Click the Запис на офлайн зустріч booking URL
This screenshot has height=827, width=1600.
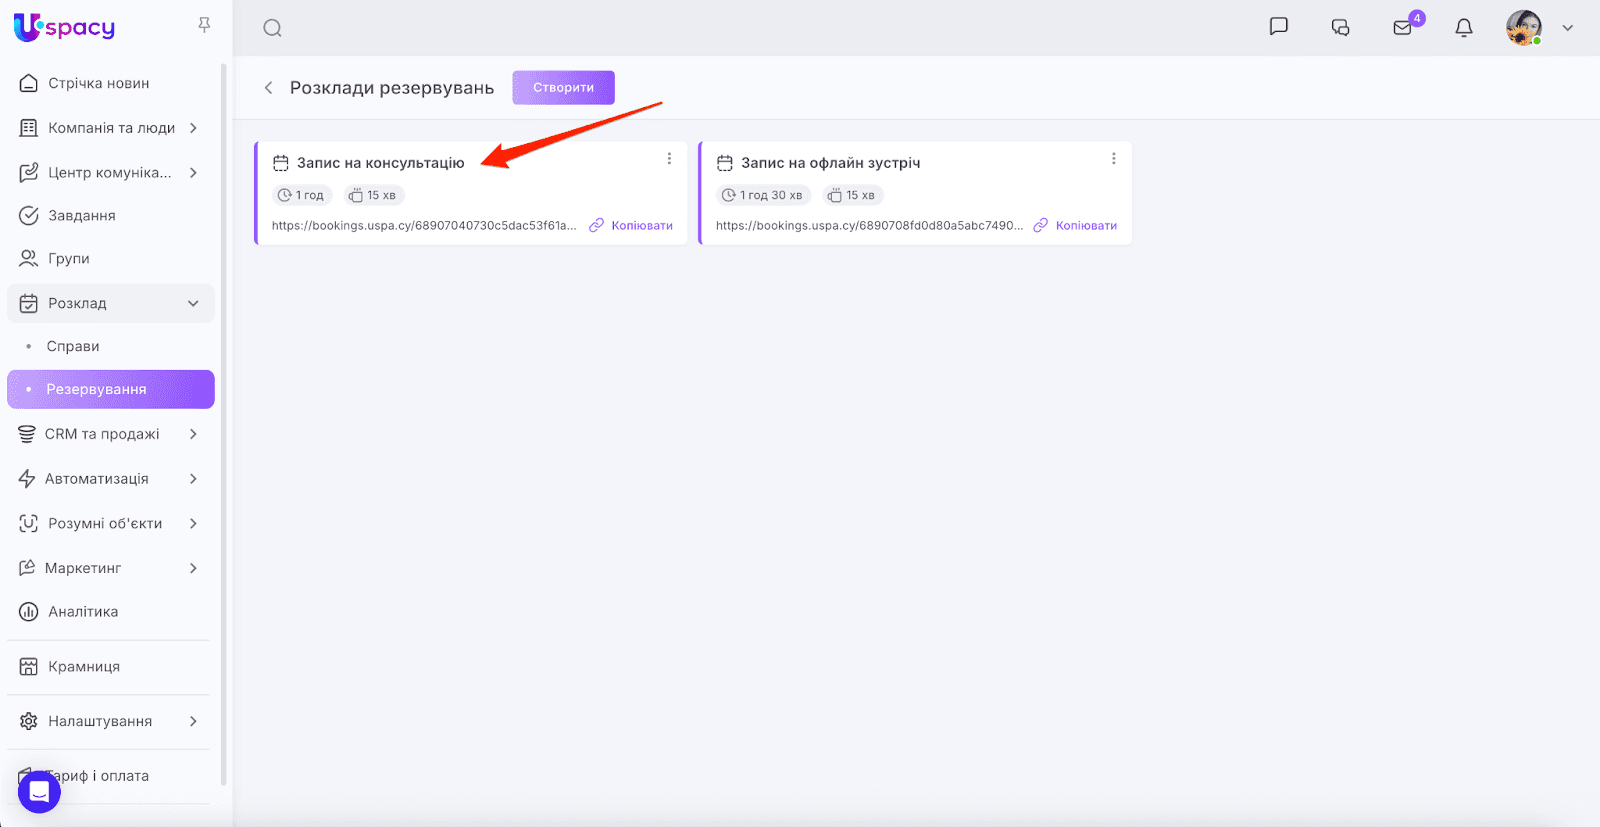pos(869,226)
